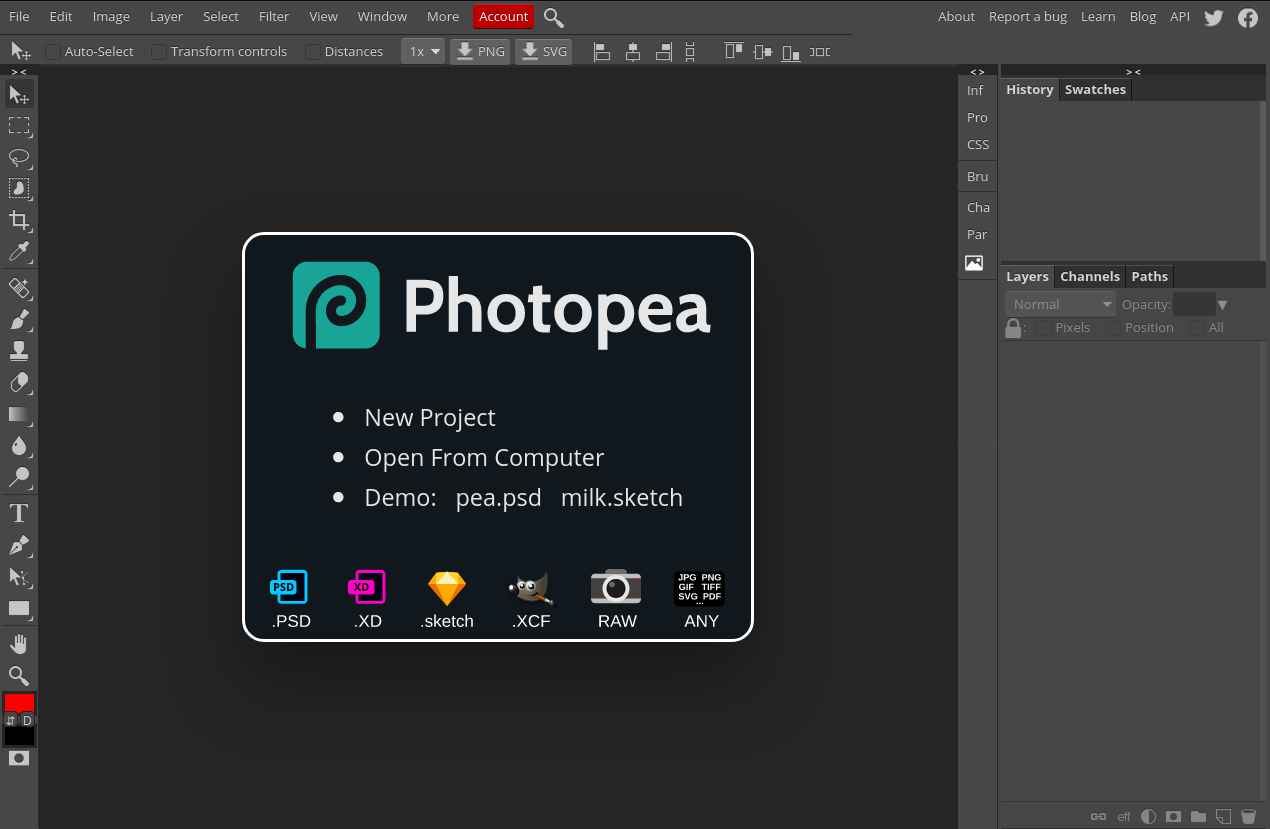
Task: Enable the Distances checkbox
Action: (x=313, y=52)
